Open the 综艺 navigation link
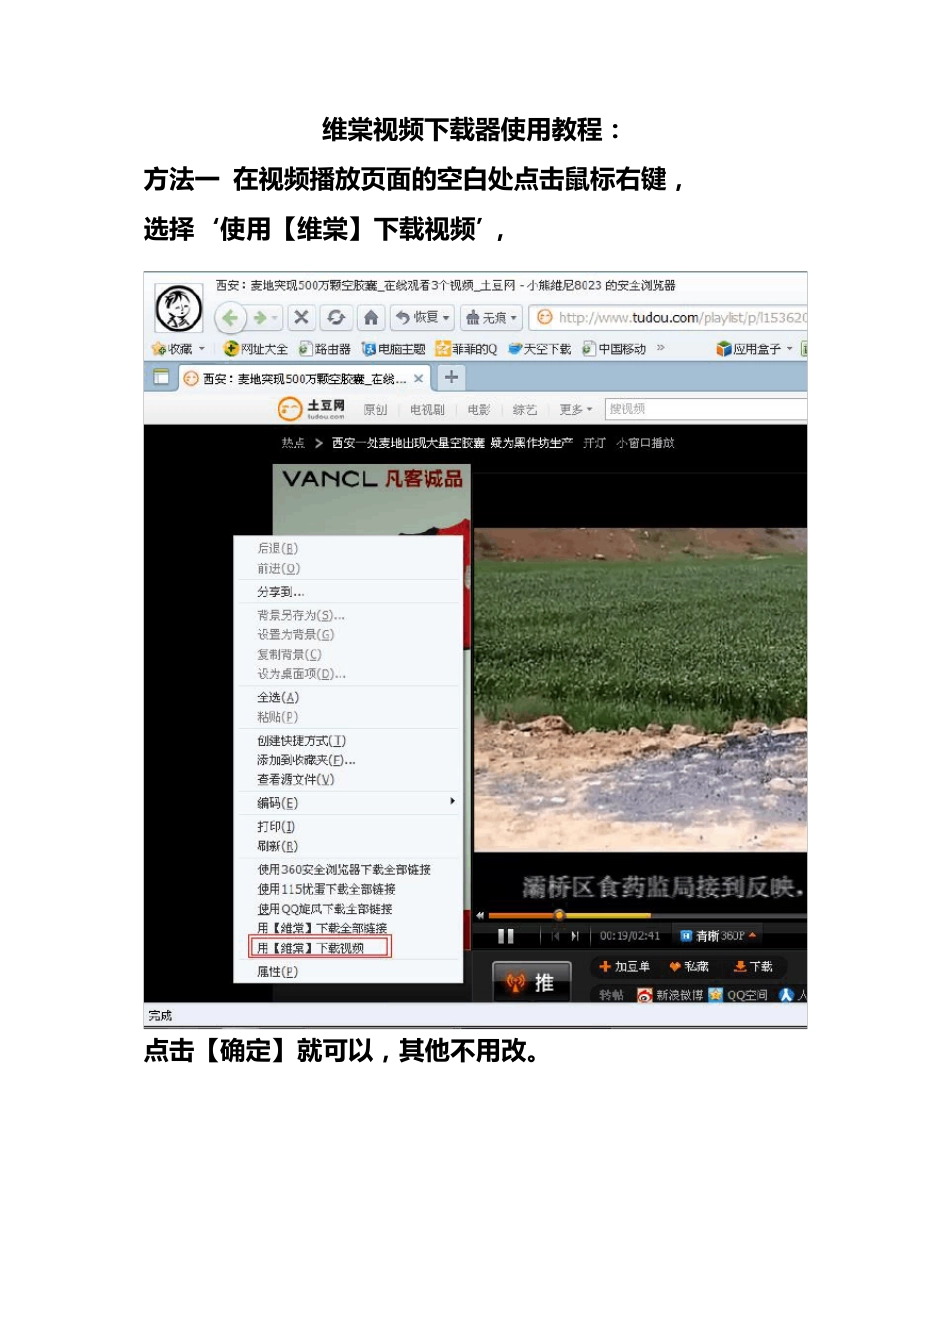 (x=524, y=410)
